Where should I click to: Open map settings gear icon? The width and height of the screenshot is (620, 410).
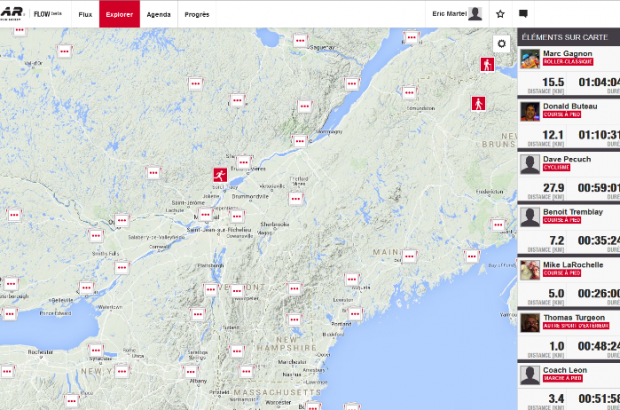point(501,44)
